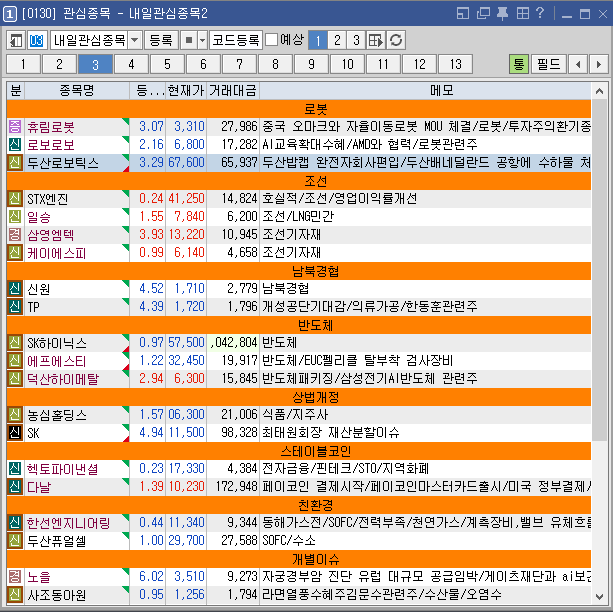613x612 pixels.
Task: Expand the dropdown arrow next to the stop square
Action: tap(202, 40)
